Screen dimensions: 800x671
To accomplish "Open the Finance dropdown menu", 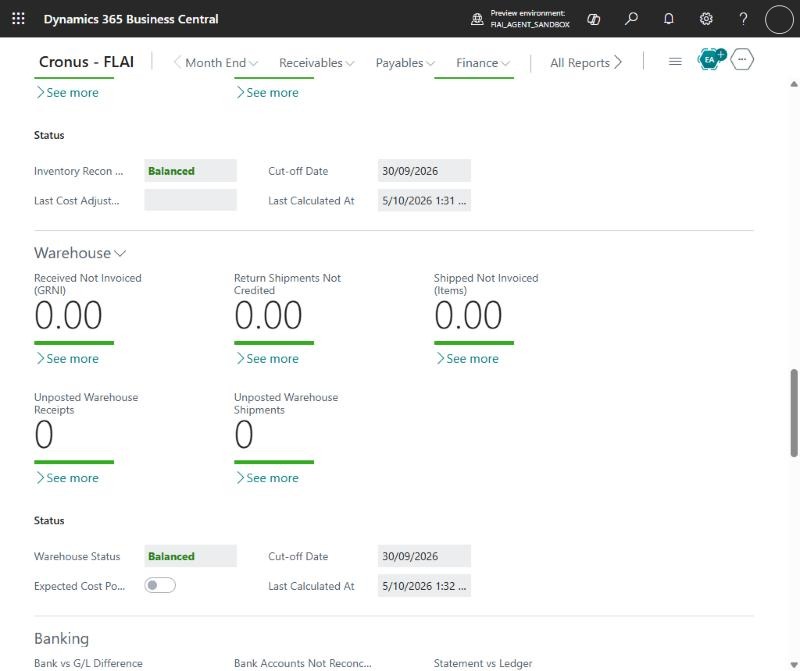I will click(483, 63).
